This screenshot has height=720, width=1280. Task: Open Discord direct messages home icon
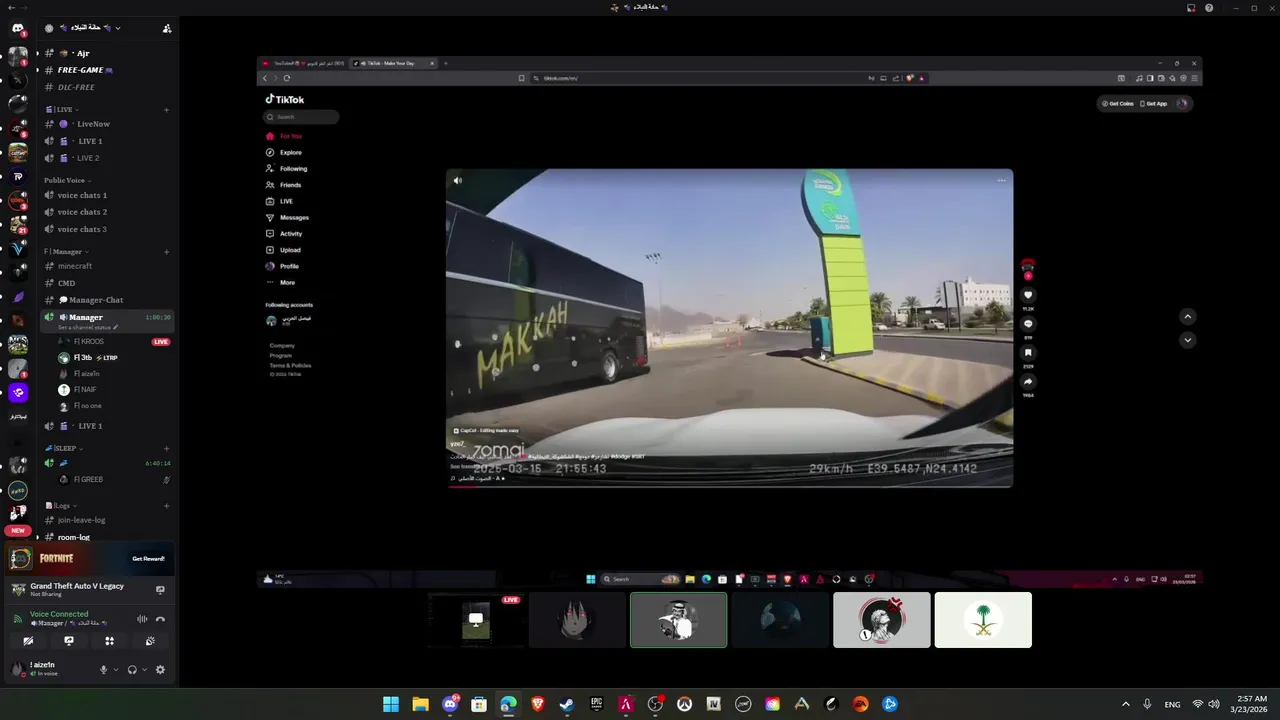(x=17, y=28)
